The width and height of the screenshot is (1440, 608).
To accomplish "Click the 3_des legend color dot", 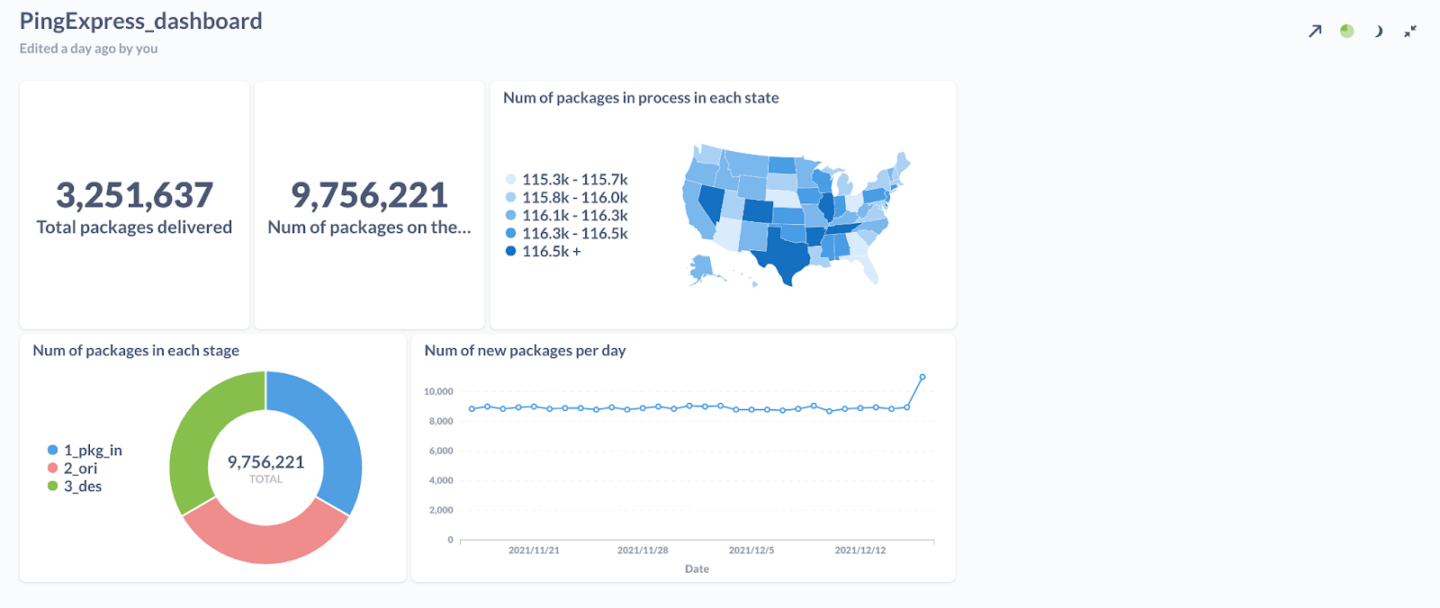I will click(53, 486).
